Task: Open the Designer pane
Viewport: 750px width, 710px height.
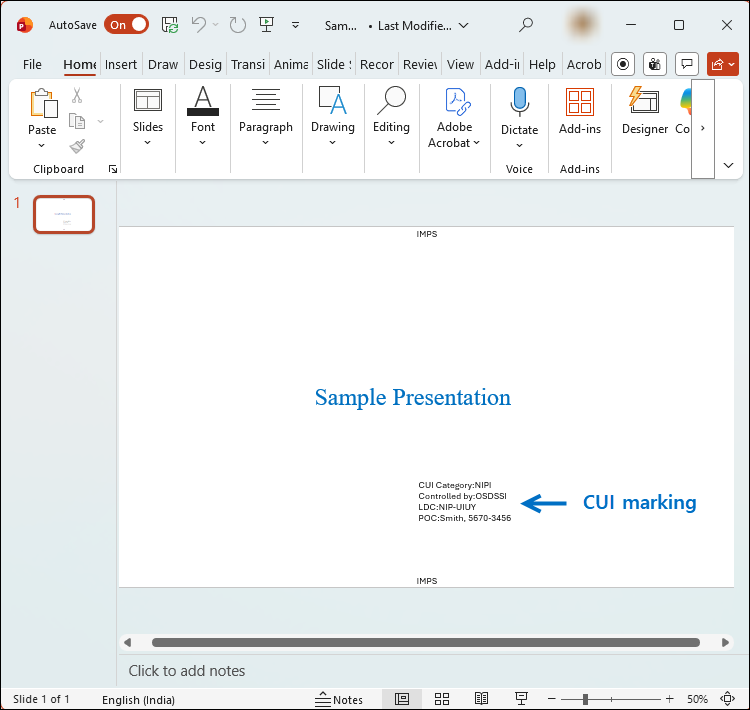Action: [x=644, y=110]
